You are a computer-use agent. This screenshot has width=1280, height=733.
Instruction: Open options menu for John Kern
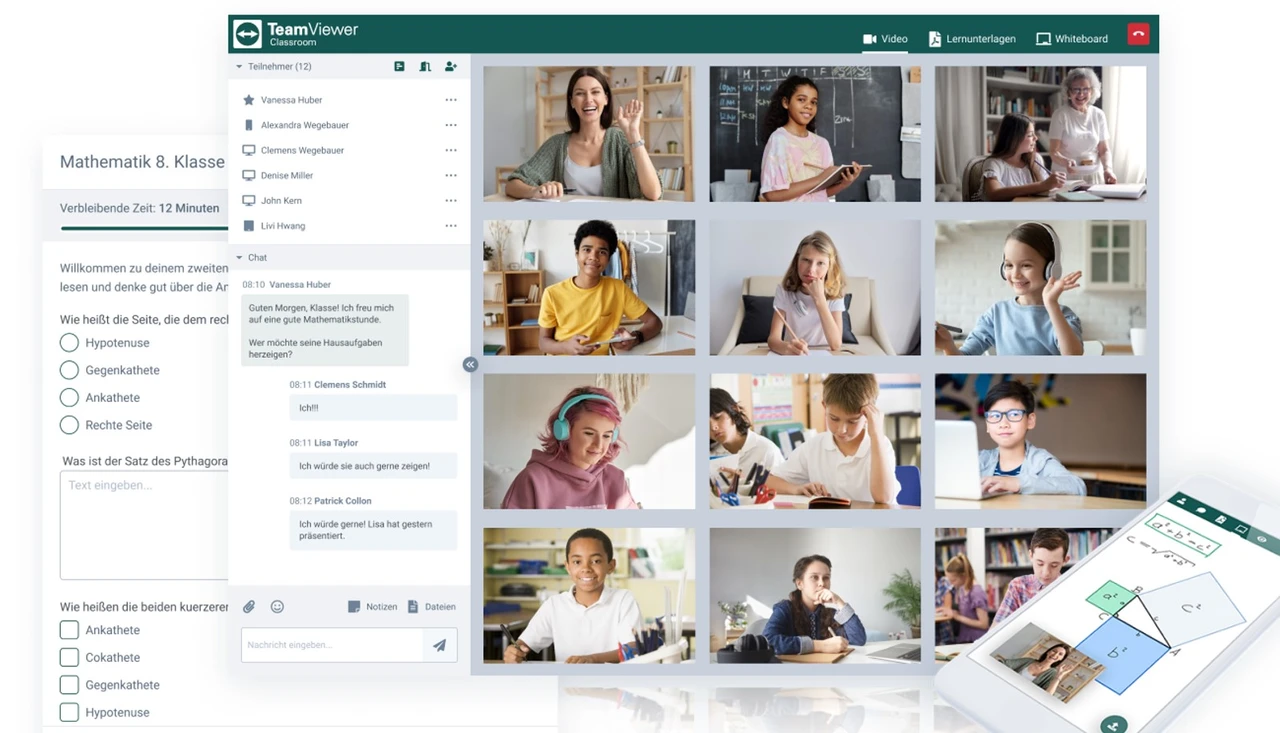click(x=451, y=201)
